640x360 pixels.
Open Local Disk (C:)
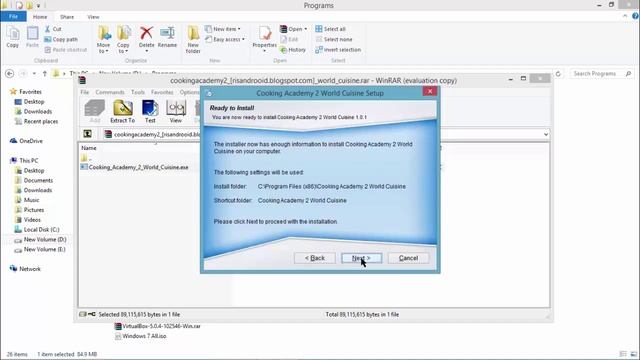click(x=37, y=229)
